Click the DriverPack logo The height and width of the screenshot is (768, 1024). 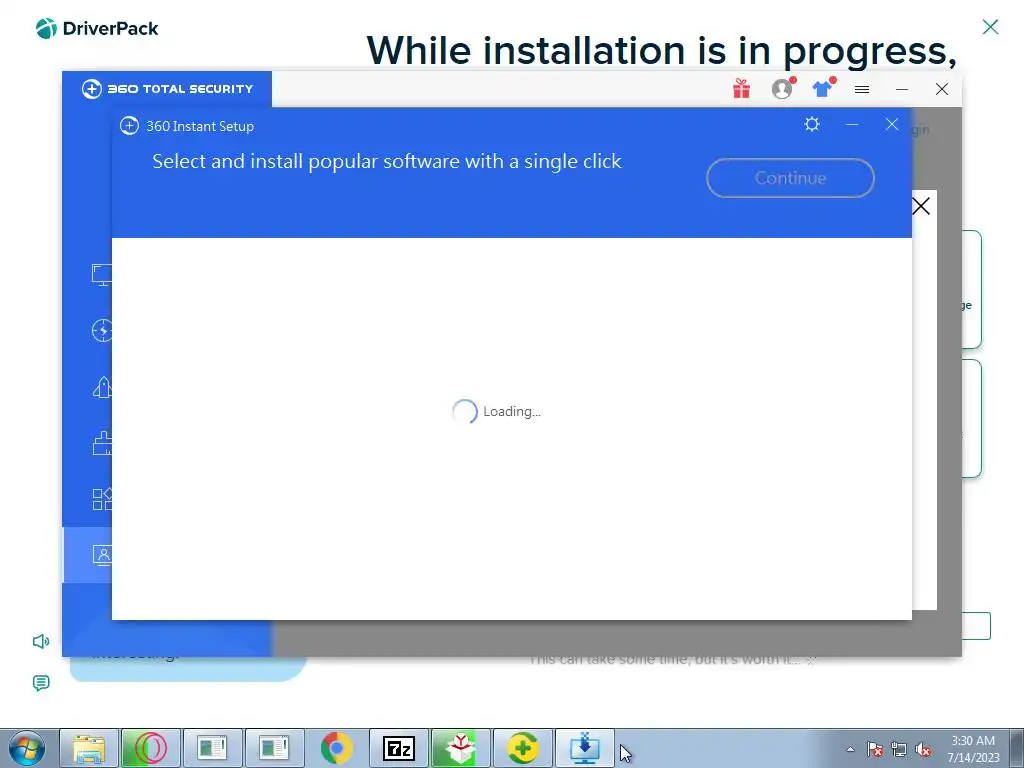(x=97, y=28)
